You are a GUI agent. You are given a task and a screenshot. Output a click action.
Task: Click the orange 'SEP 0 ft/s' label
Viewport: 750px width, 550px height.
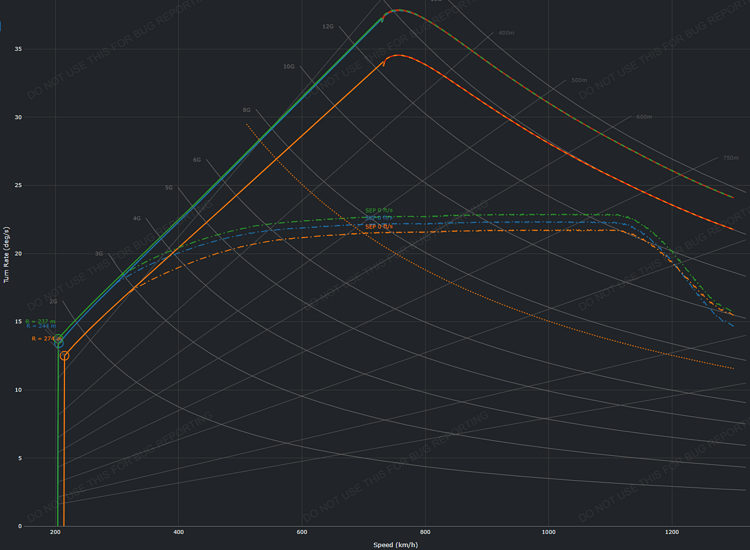coord(379,227)
